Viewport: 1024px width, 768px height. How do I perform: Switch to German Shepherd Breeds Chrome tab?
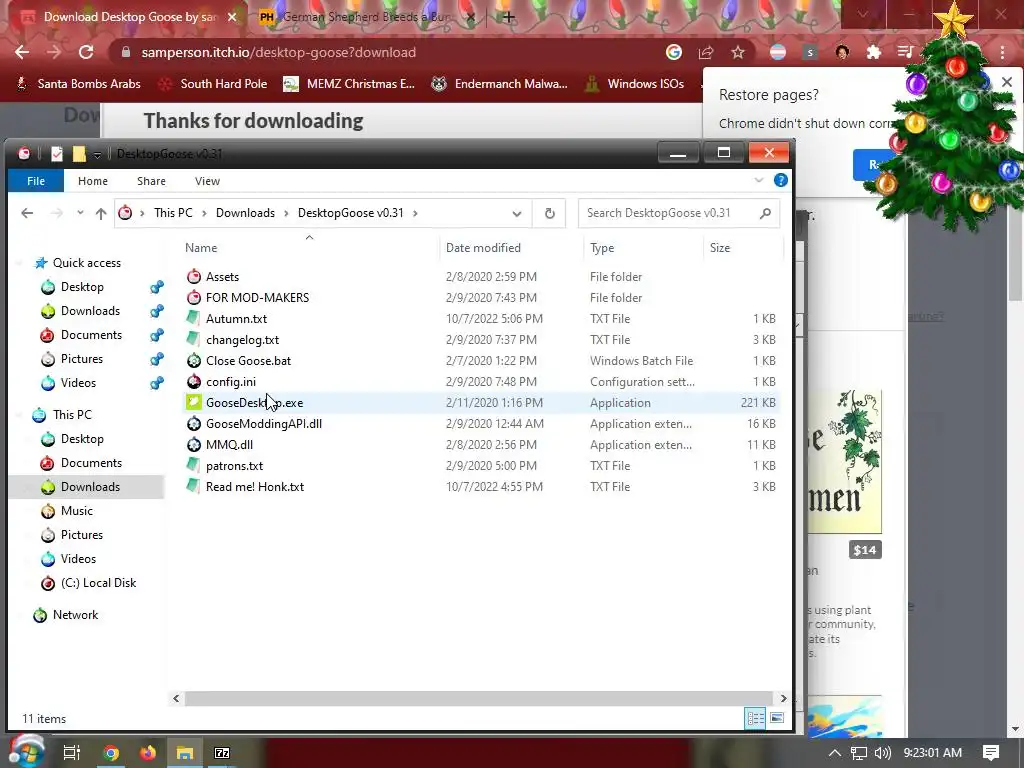click(x=367, y=17)
